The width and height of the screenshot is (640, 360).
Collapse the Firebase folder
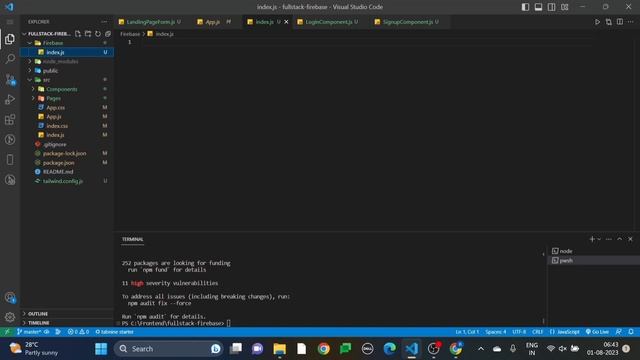click(x=29, y=43)
